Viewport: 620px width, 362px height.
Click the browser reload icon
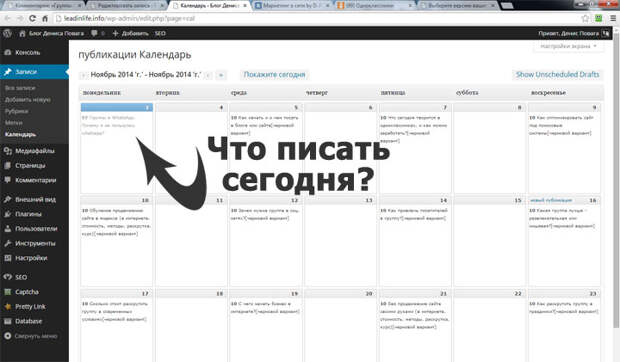point(32,18)
